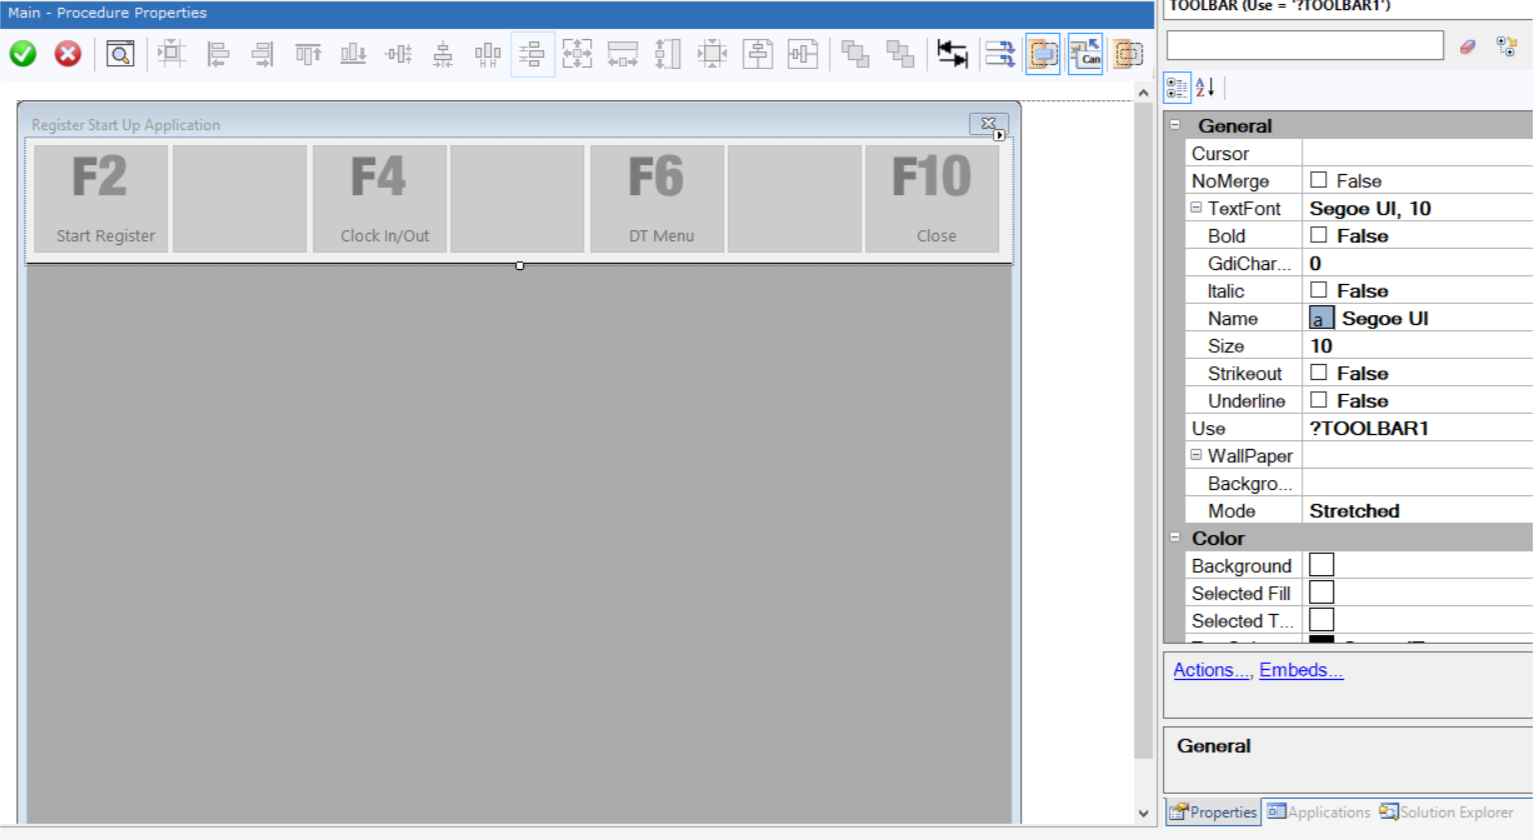Screen dimensions: 1533x840
Task: Click the alphabetical A-Z sort icon
Action: [1206, 88]
